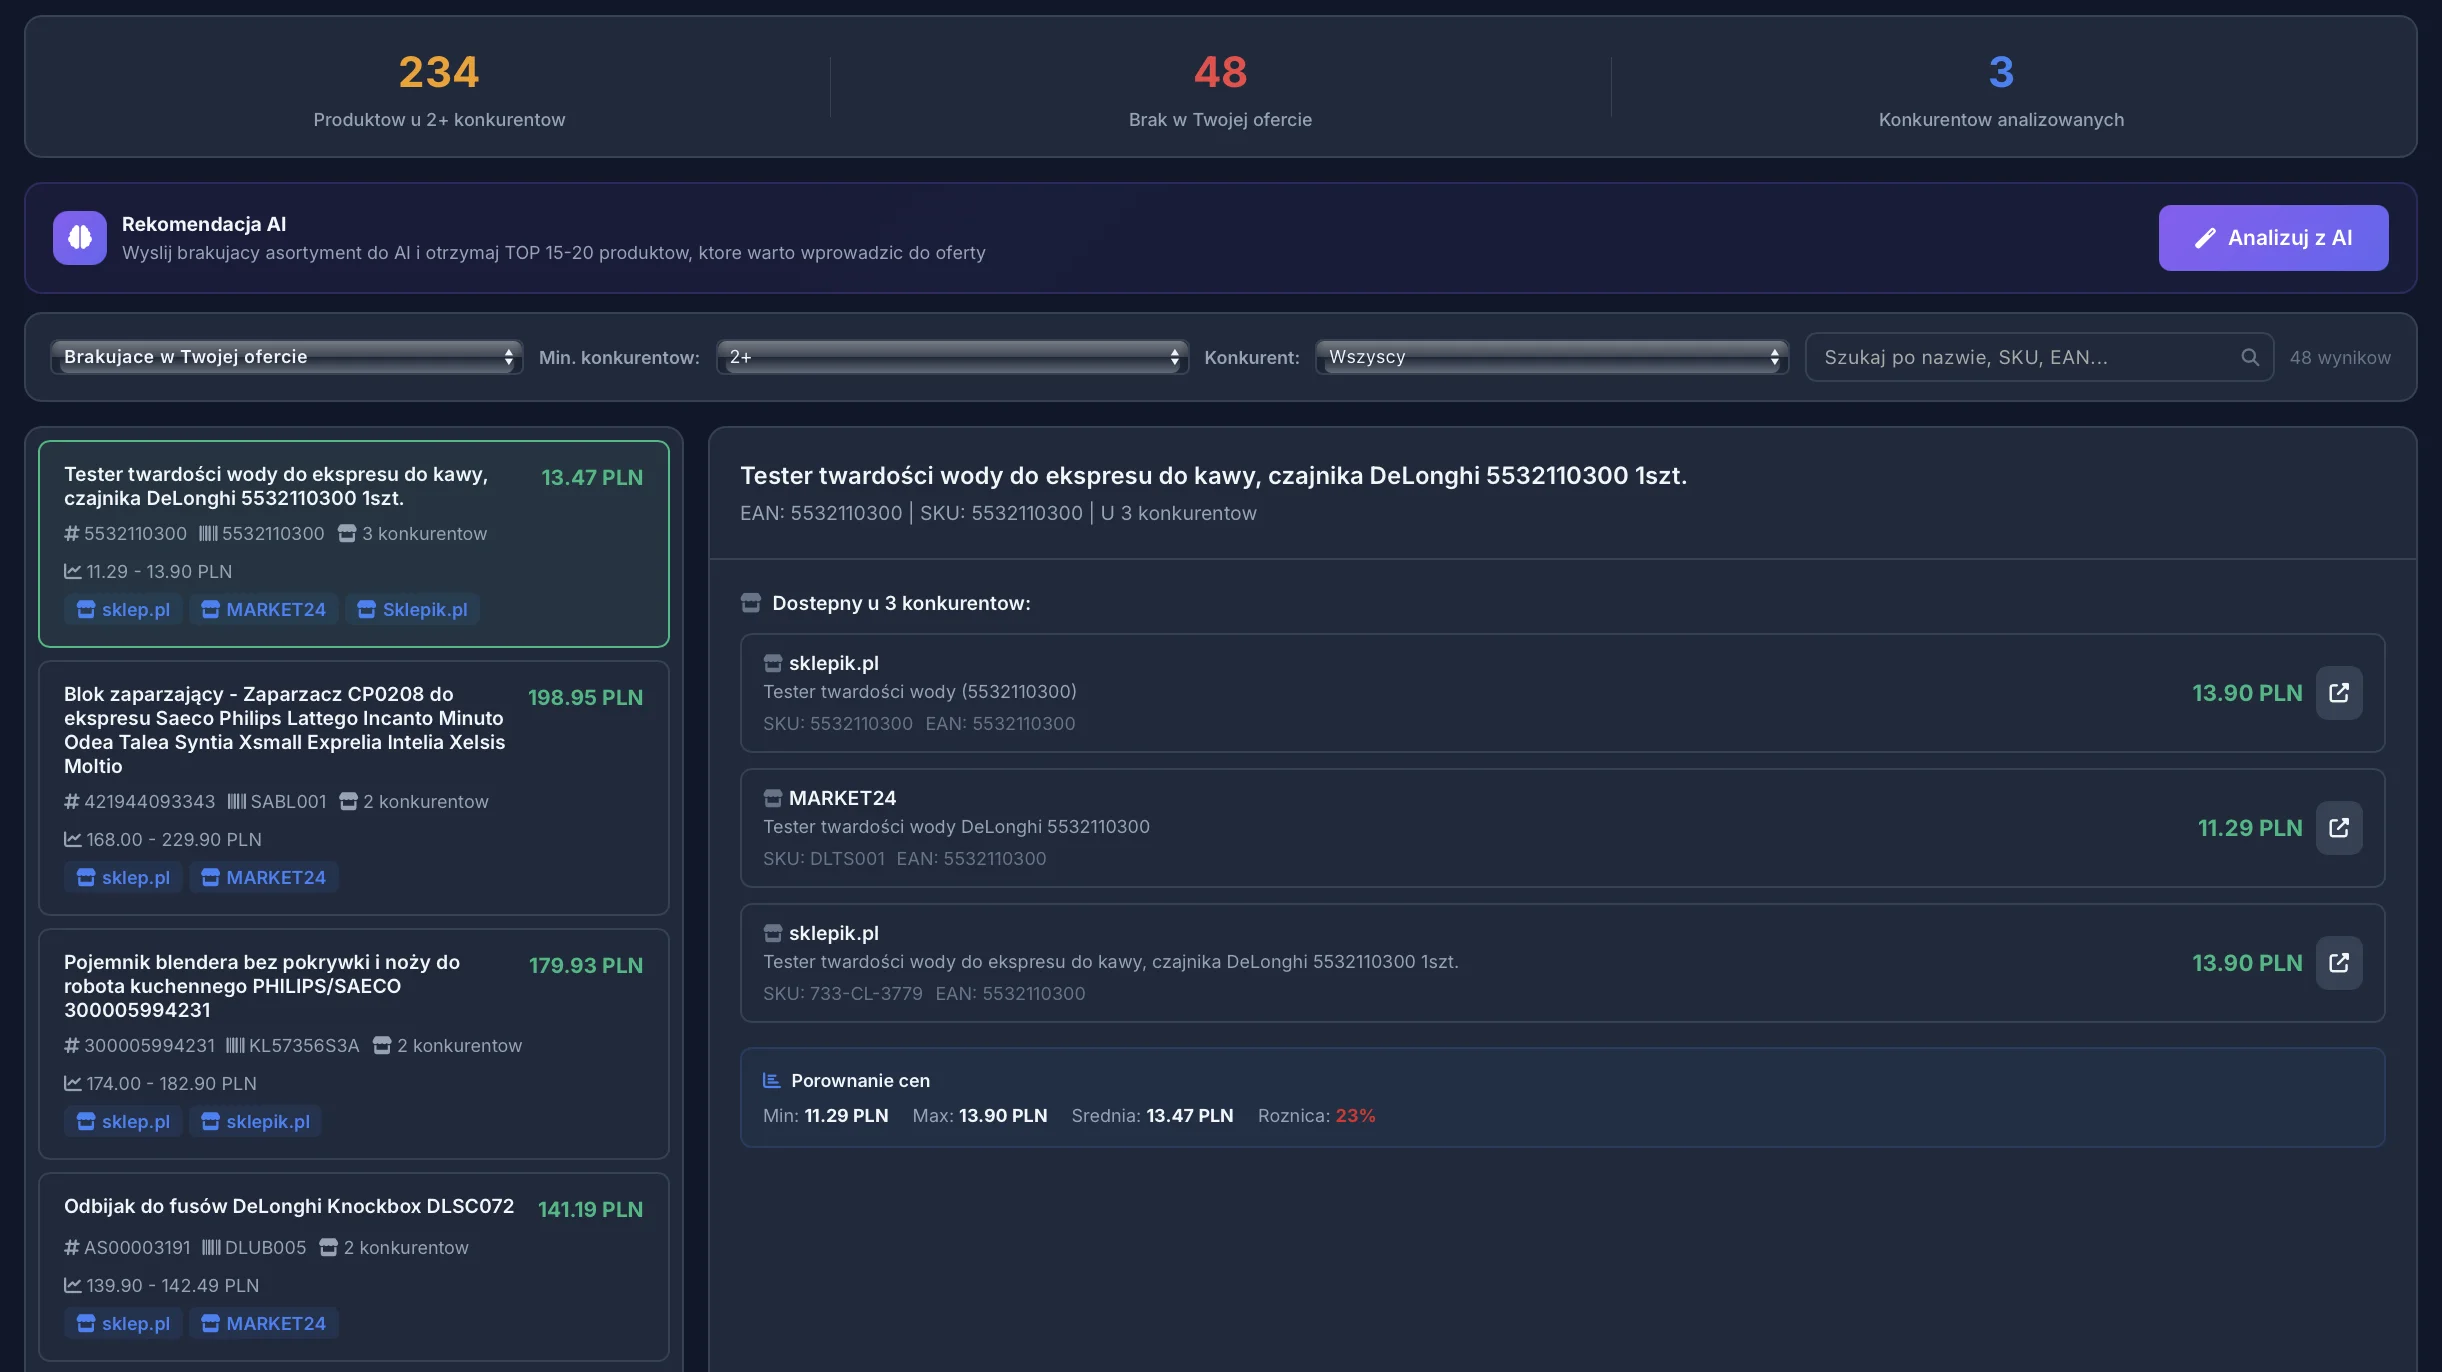The image size is (2442, 1372).
Task: Open 'Brakujace w Twojej ofercie' filter dropdown
Action: pyautogui.click(x=286, y=357)
